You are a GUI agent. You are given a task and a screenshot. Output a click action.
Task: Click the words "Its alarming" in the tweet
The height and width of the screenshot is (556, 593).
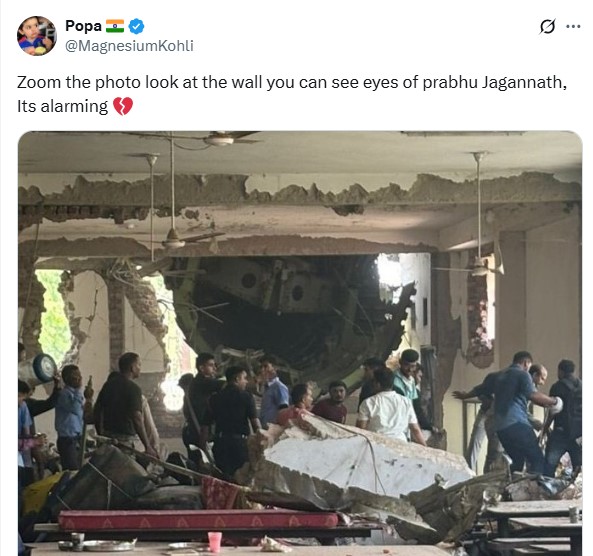point(62,106)
